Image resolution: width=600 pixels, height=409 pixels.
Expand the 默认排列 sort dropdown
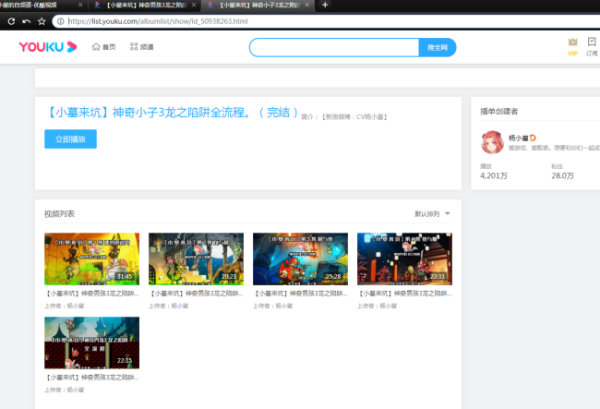[x=432, y=213]
